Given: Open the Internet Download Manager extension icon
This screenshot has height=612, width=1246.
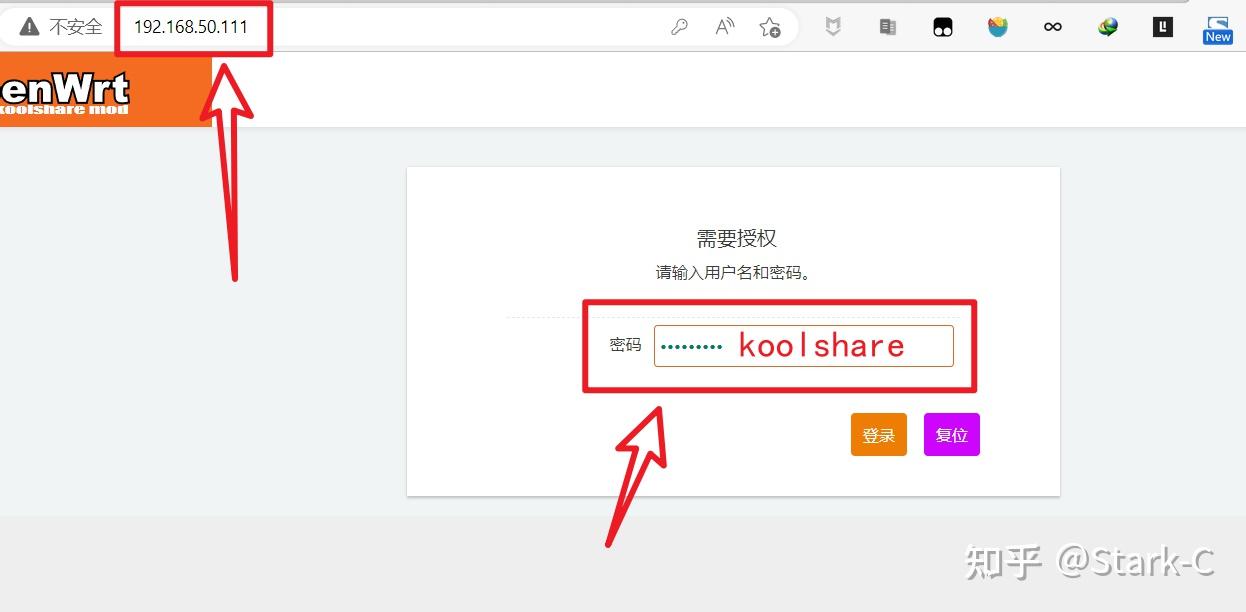Looking at the screenshot, I should click(1106, 27).
